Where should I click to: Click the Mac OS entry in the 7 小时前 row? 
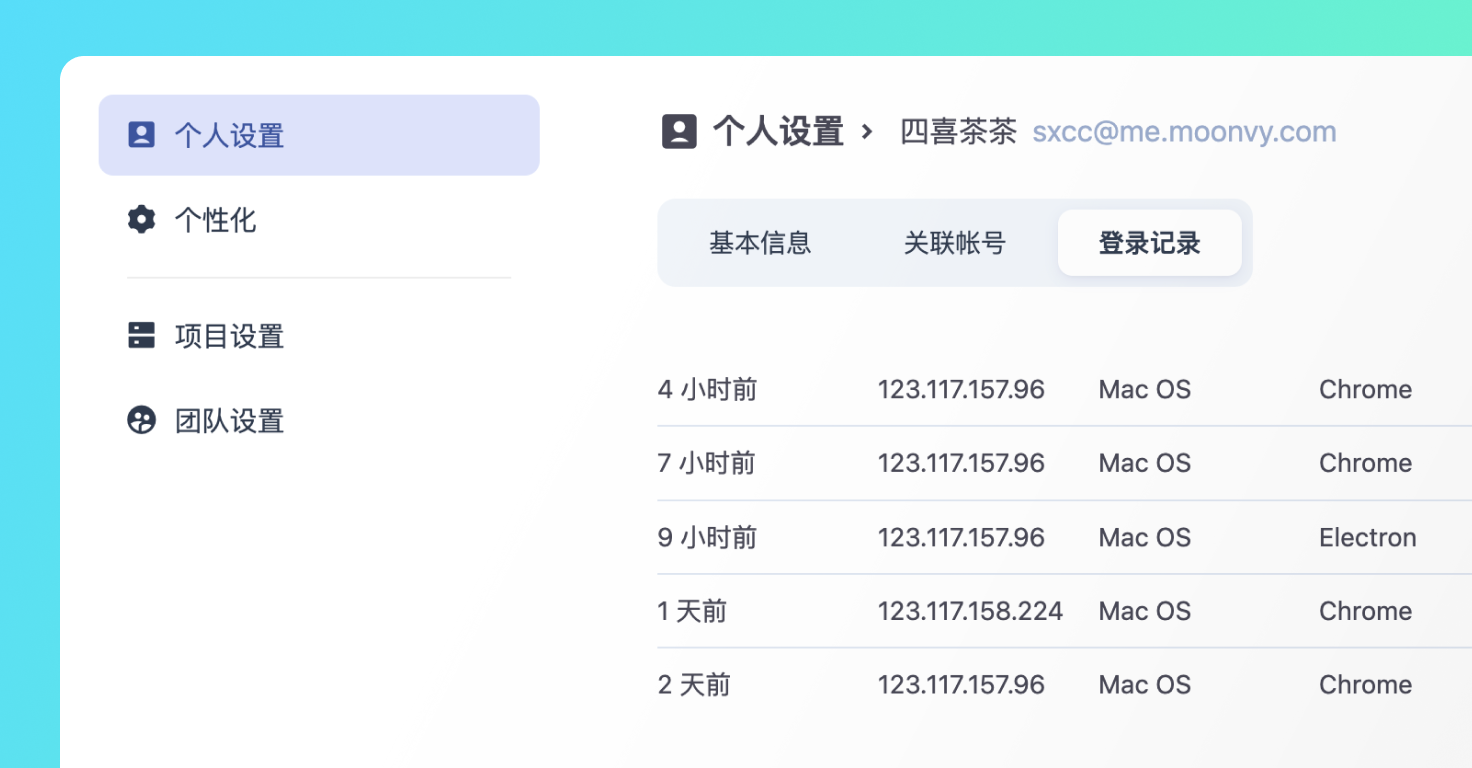tap(1144, 463)
